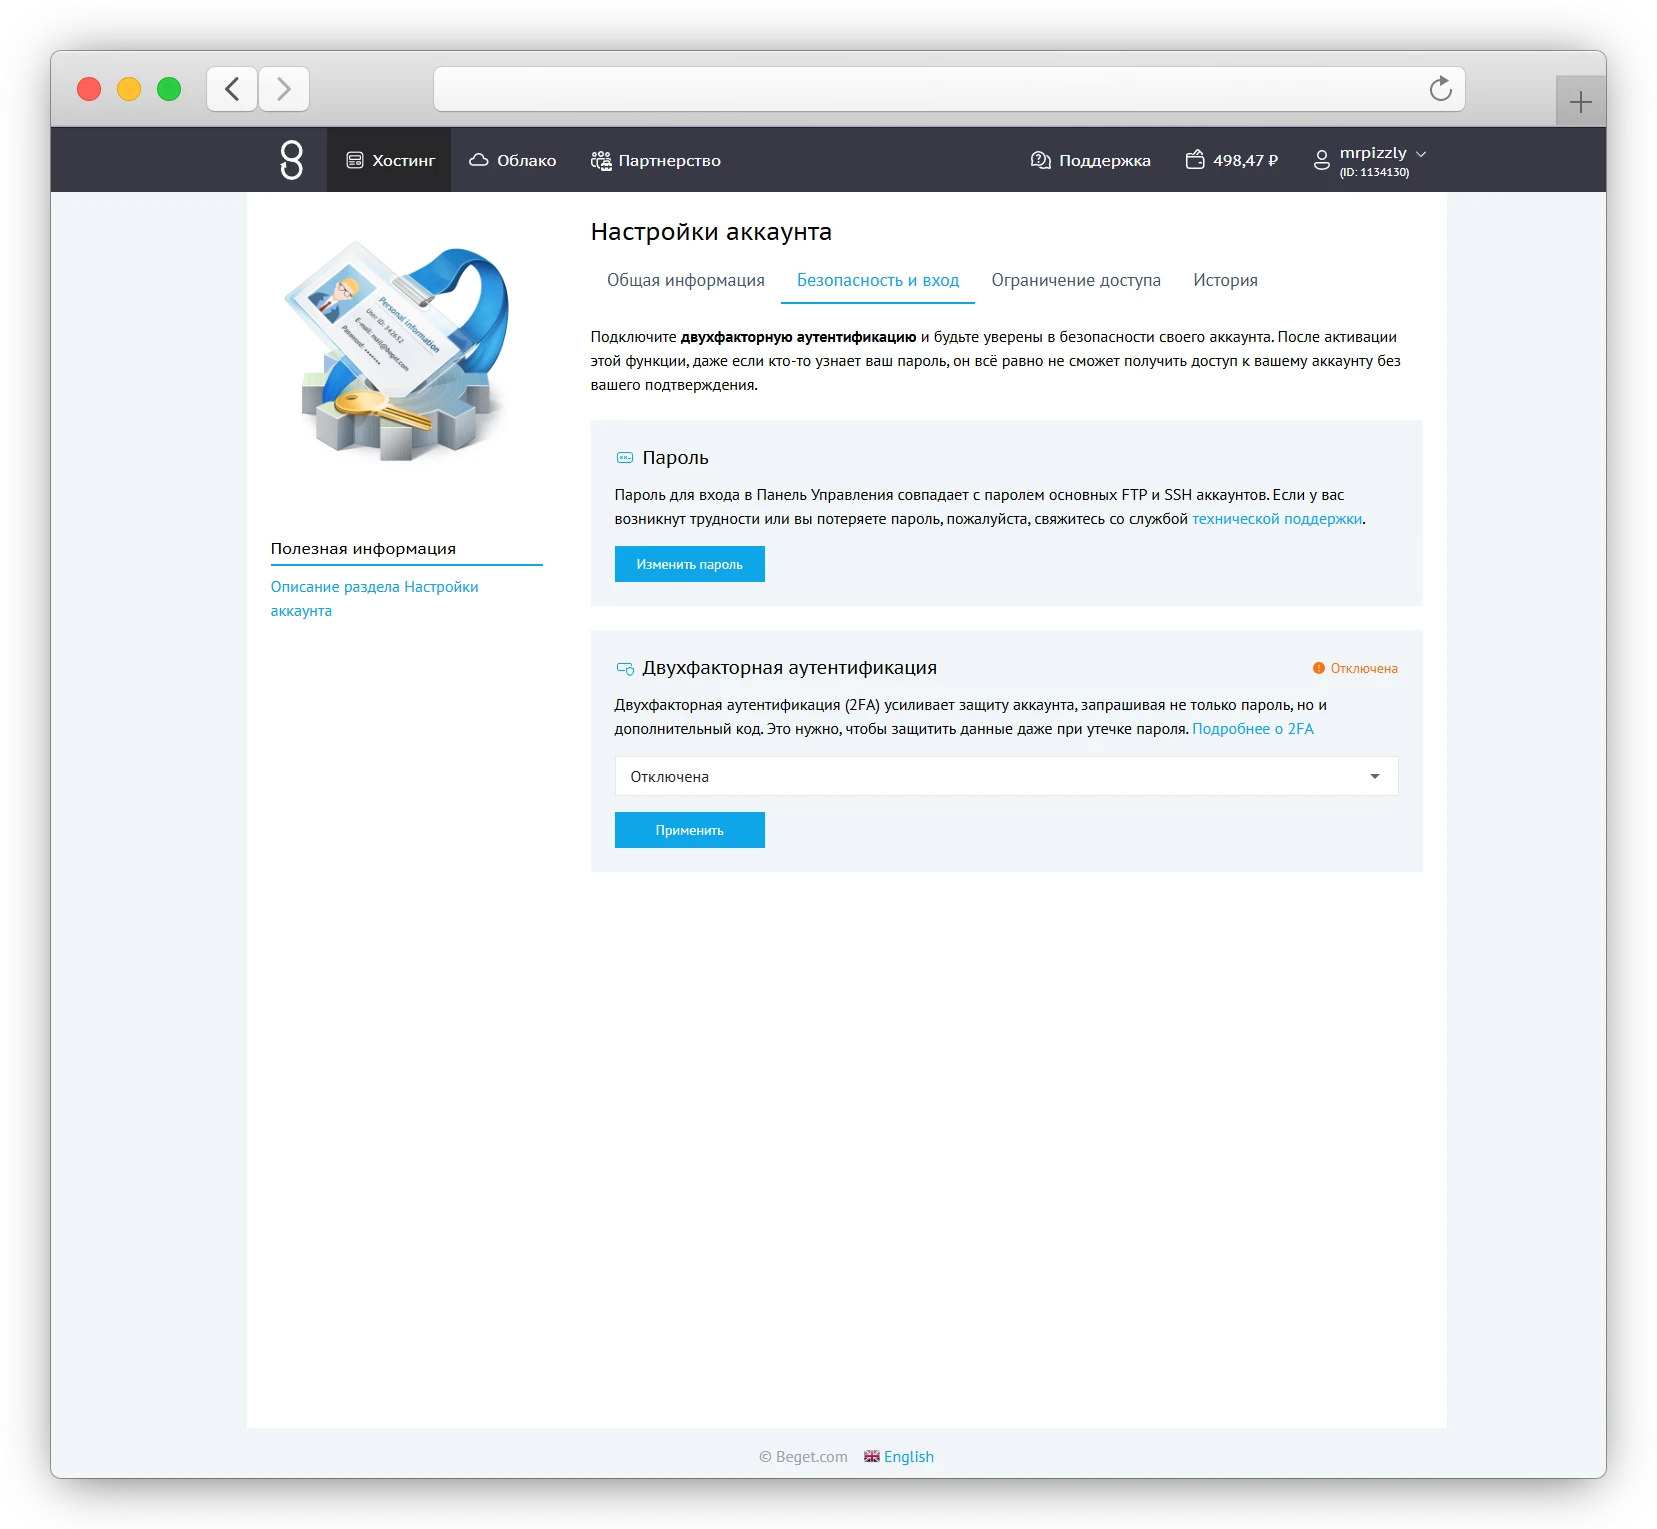Click the Beget logo icon
The height and width of the screenshot is (1529, 1657).
tap(291, 160)
